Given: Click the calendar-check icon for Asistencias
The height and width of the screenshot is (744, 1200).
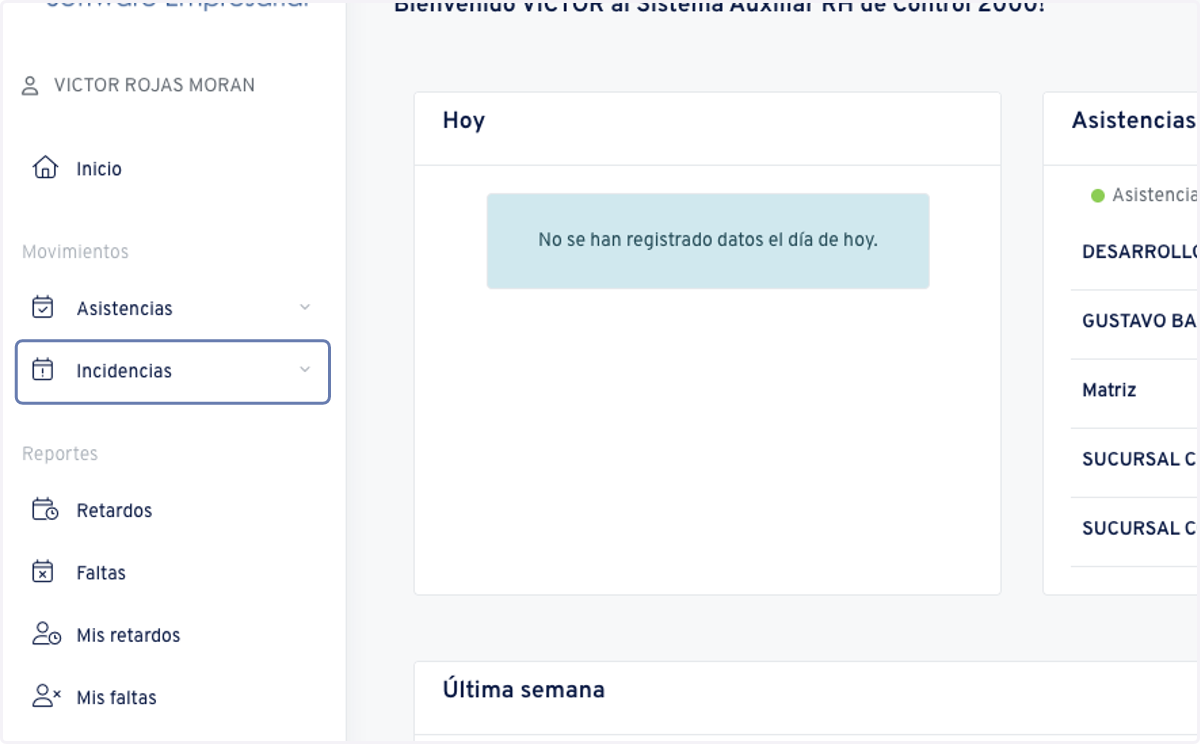Looking at the screenshot, I should pos(42,307).
